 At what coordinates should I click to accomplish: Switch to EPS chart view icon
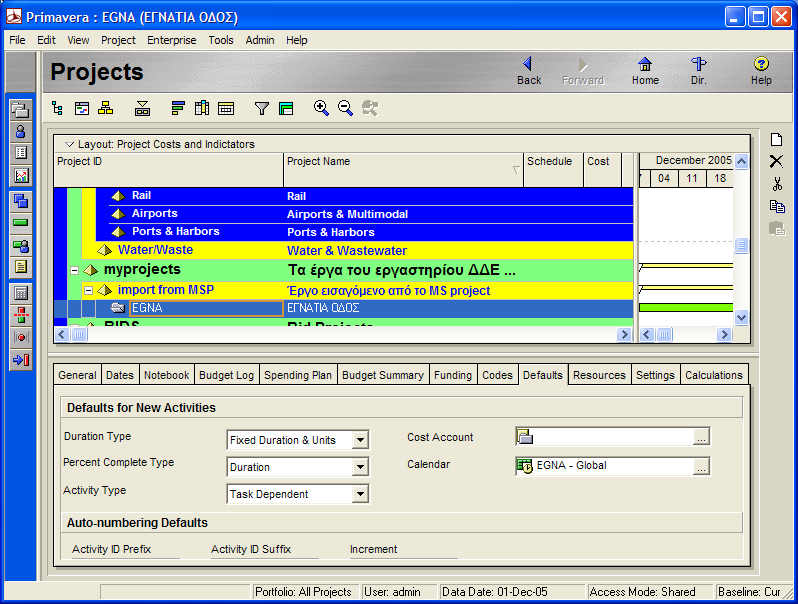click(106, 108)
